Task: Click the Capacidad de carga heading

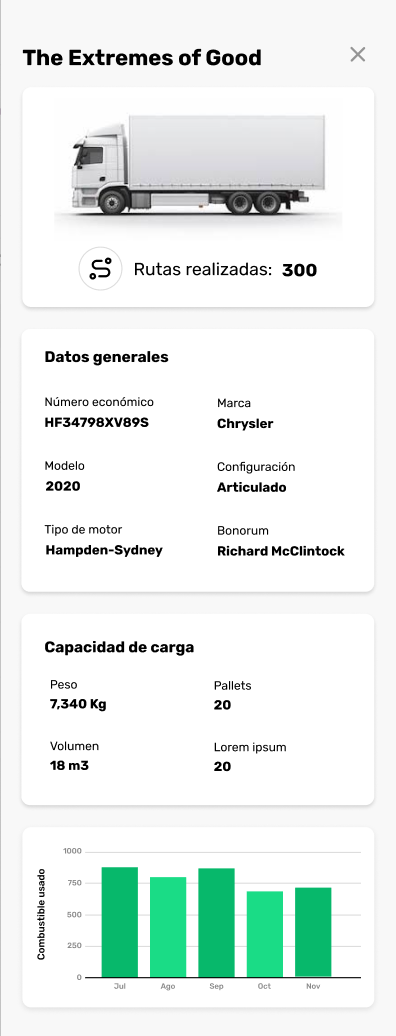Action: tap(119, 648)
